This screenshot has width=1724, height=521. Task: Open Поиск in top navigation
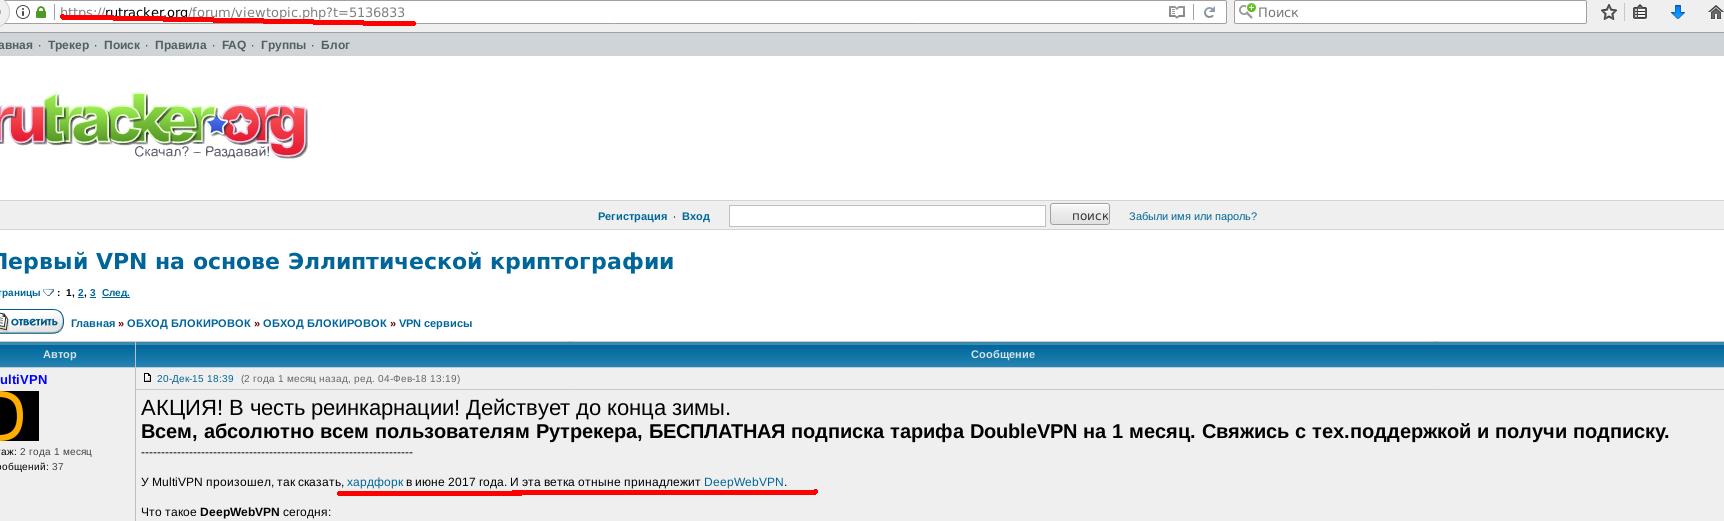pos(122,45)
